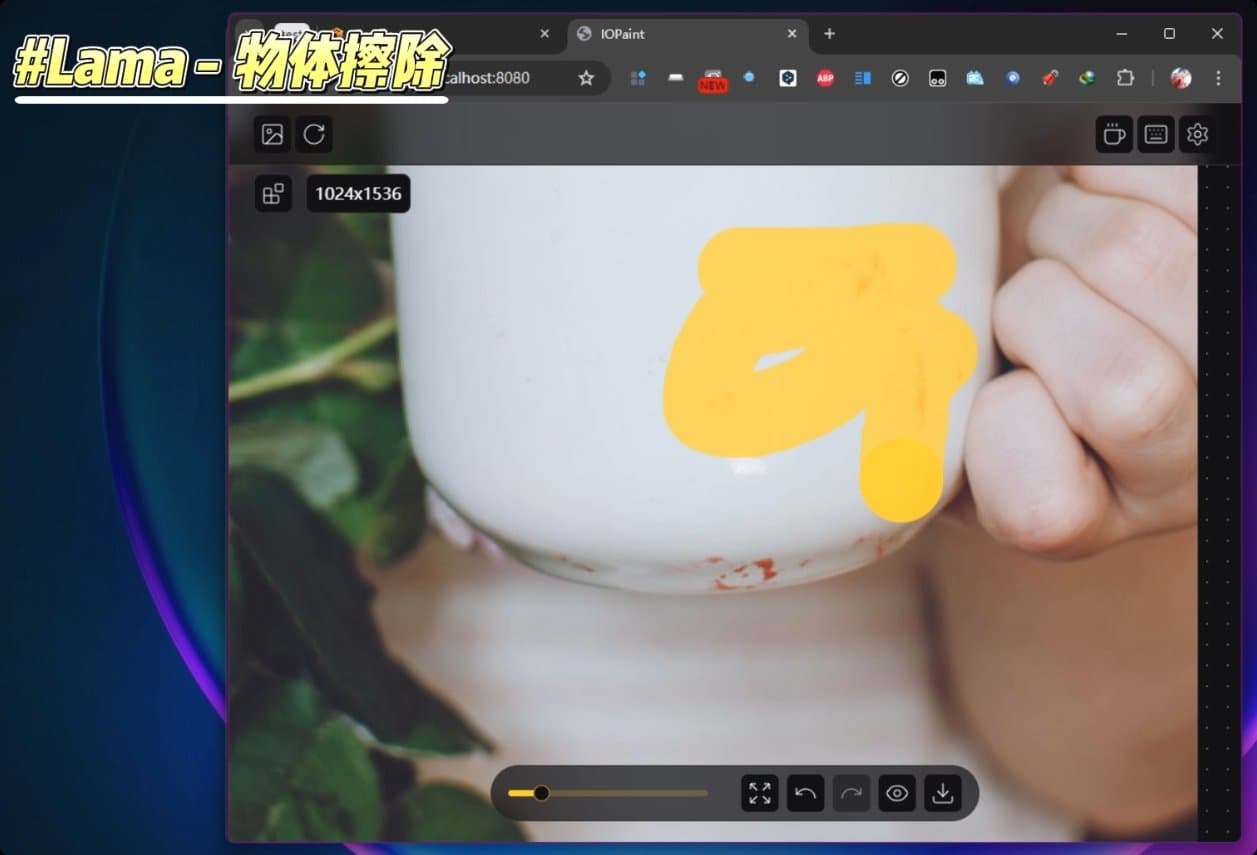Open the Chrome profile avatar menu
The height and width of the screenshot is (855, 1257).
pos(1181,78)
